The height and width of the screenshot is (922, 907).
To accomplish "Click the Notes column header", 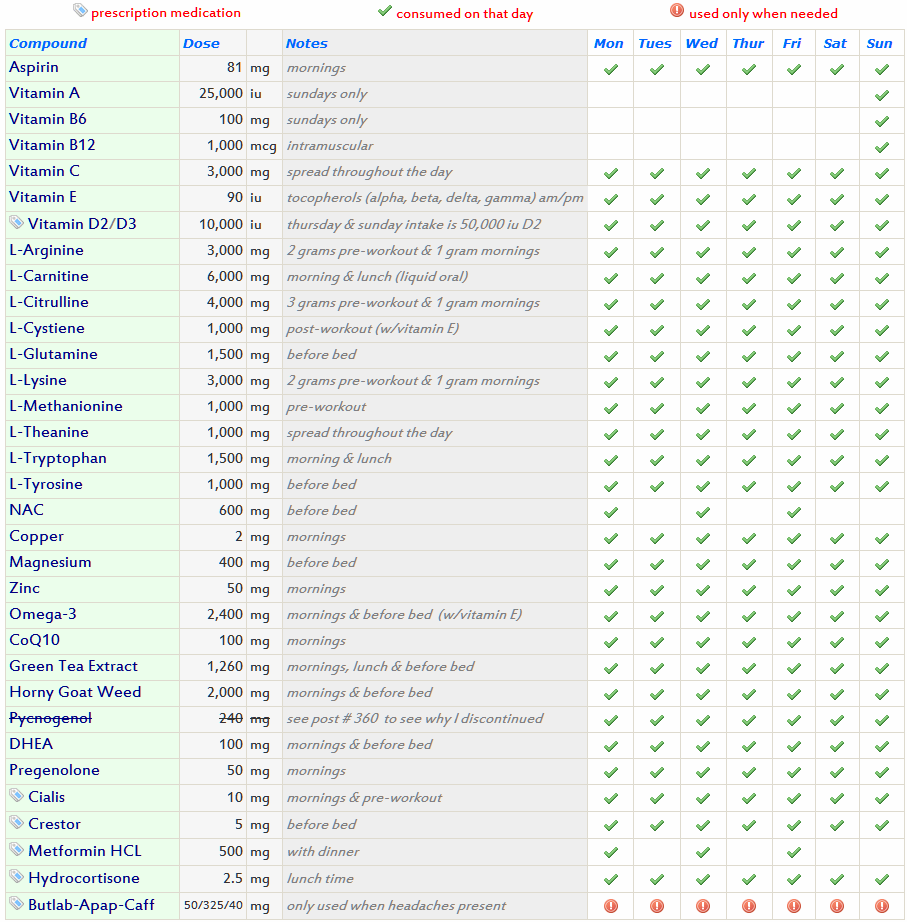I will (306, 43).
